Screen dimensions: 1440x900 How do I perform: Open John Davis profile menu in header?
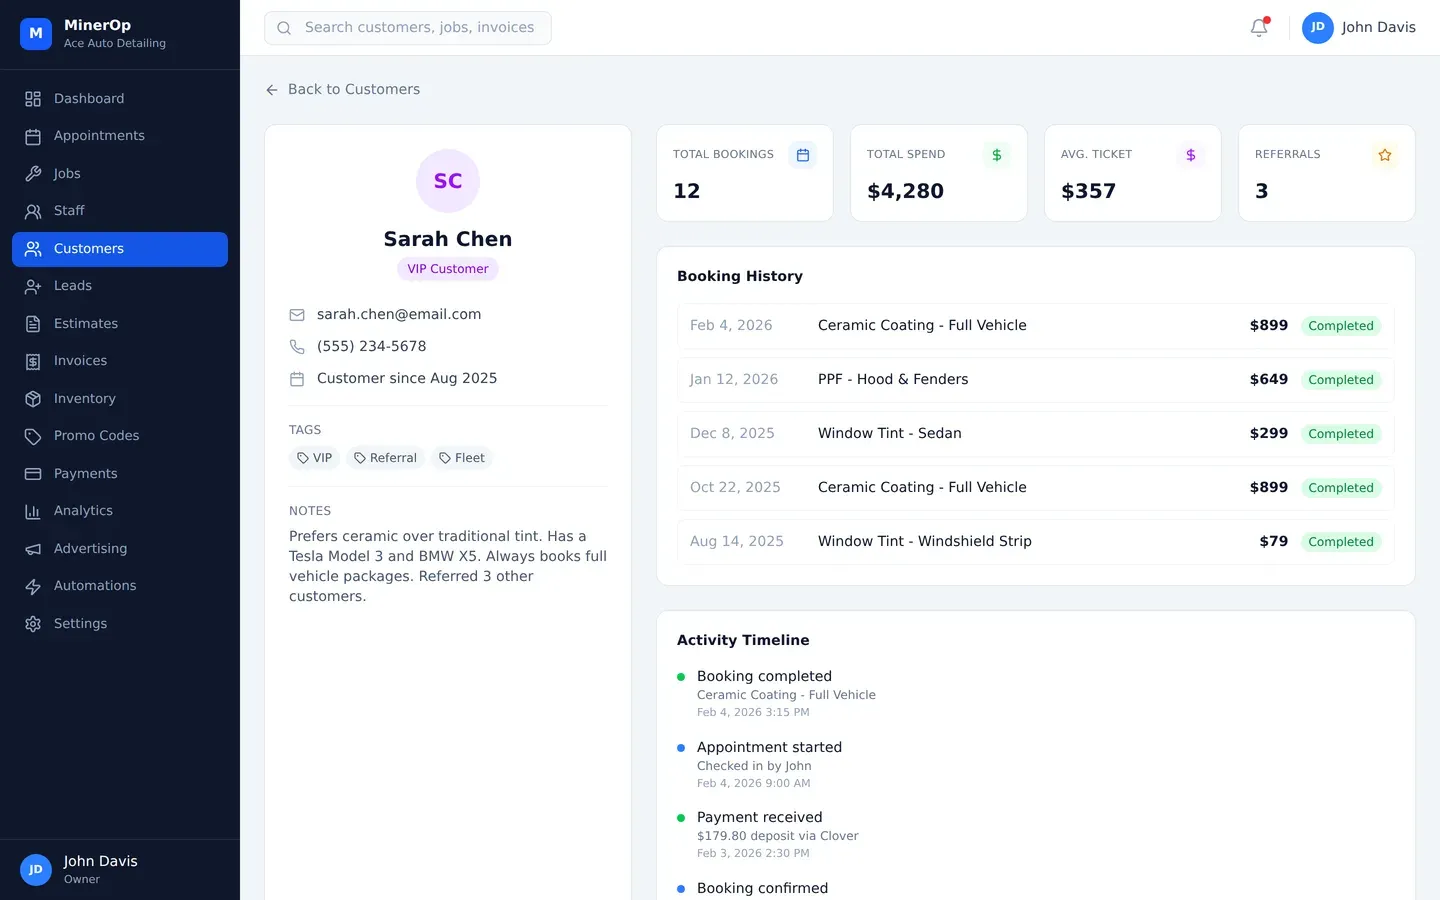pos(1358,28)
